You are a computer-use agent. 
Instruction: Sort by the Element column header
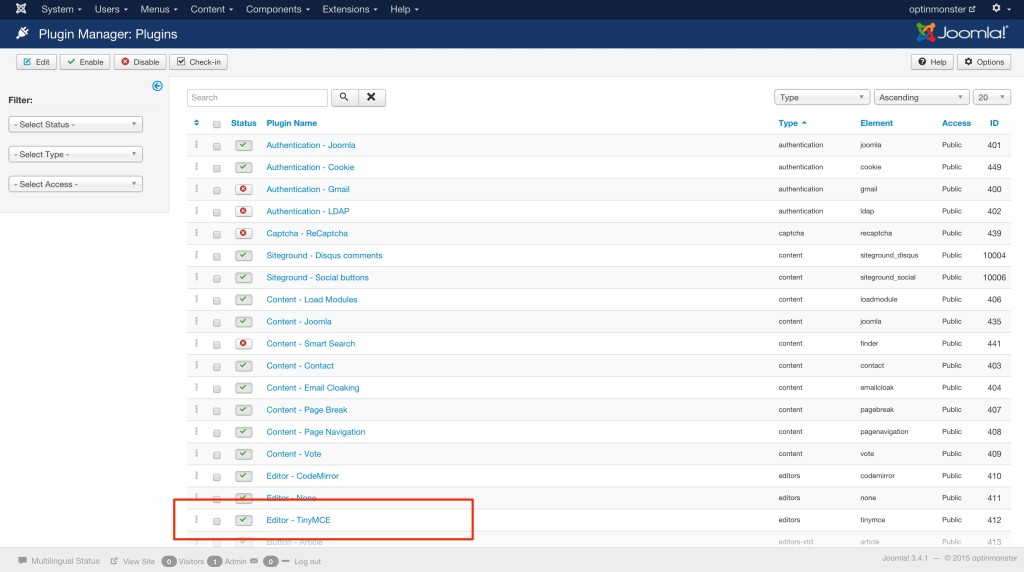coord(876,123)
